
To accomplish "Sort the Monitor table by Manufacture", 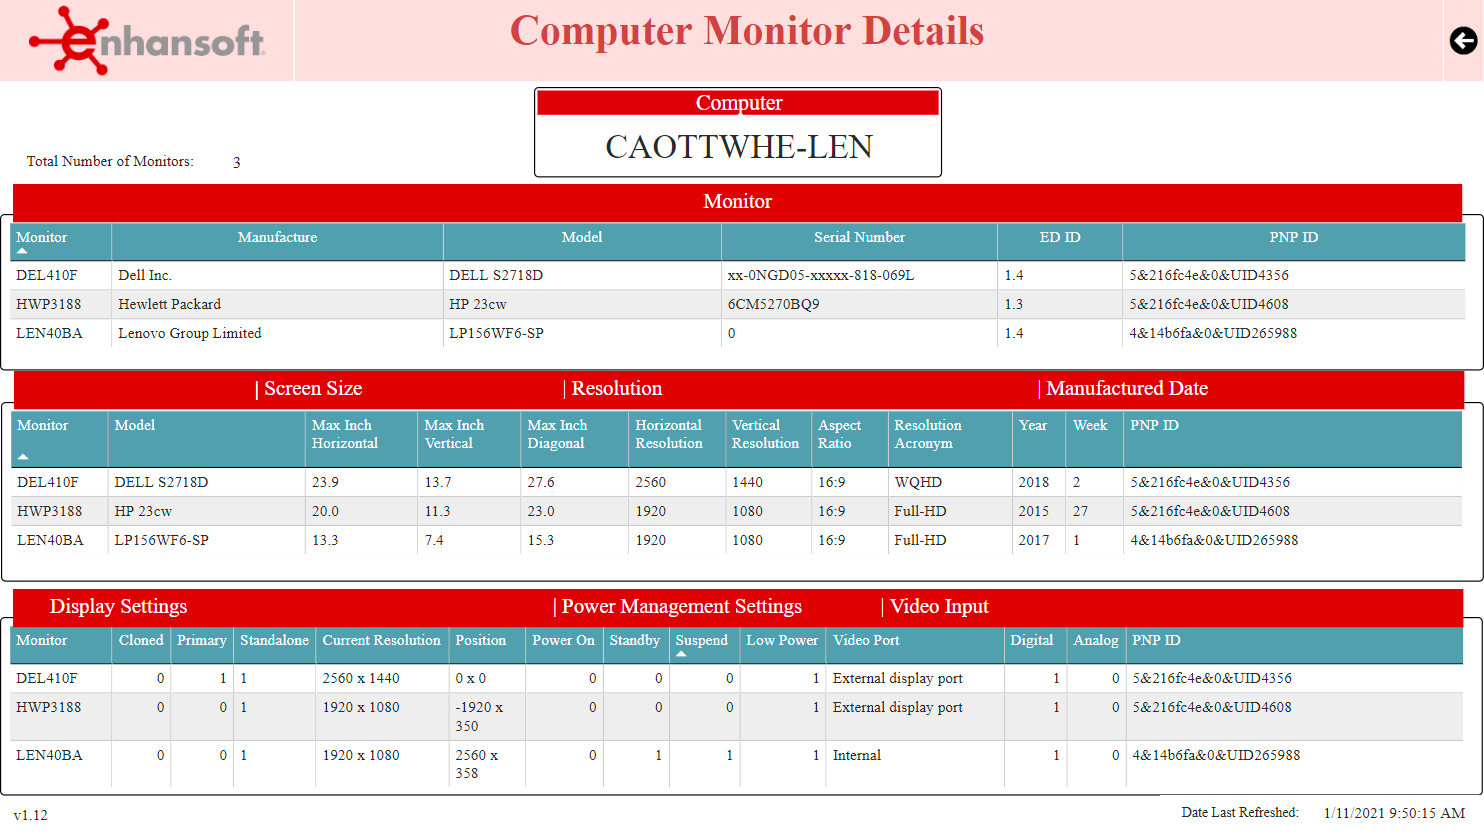I will [x=278, y=238].
